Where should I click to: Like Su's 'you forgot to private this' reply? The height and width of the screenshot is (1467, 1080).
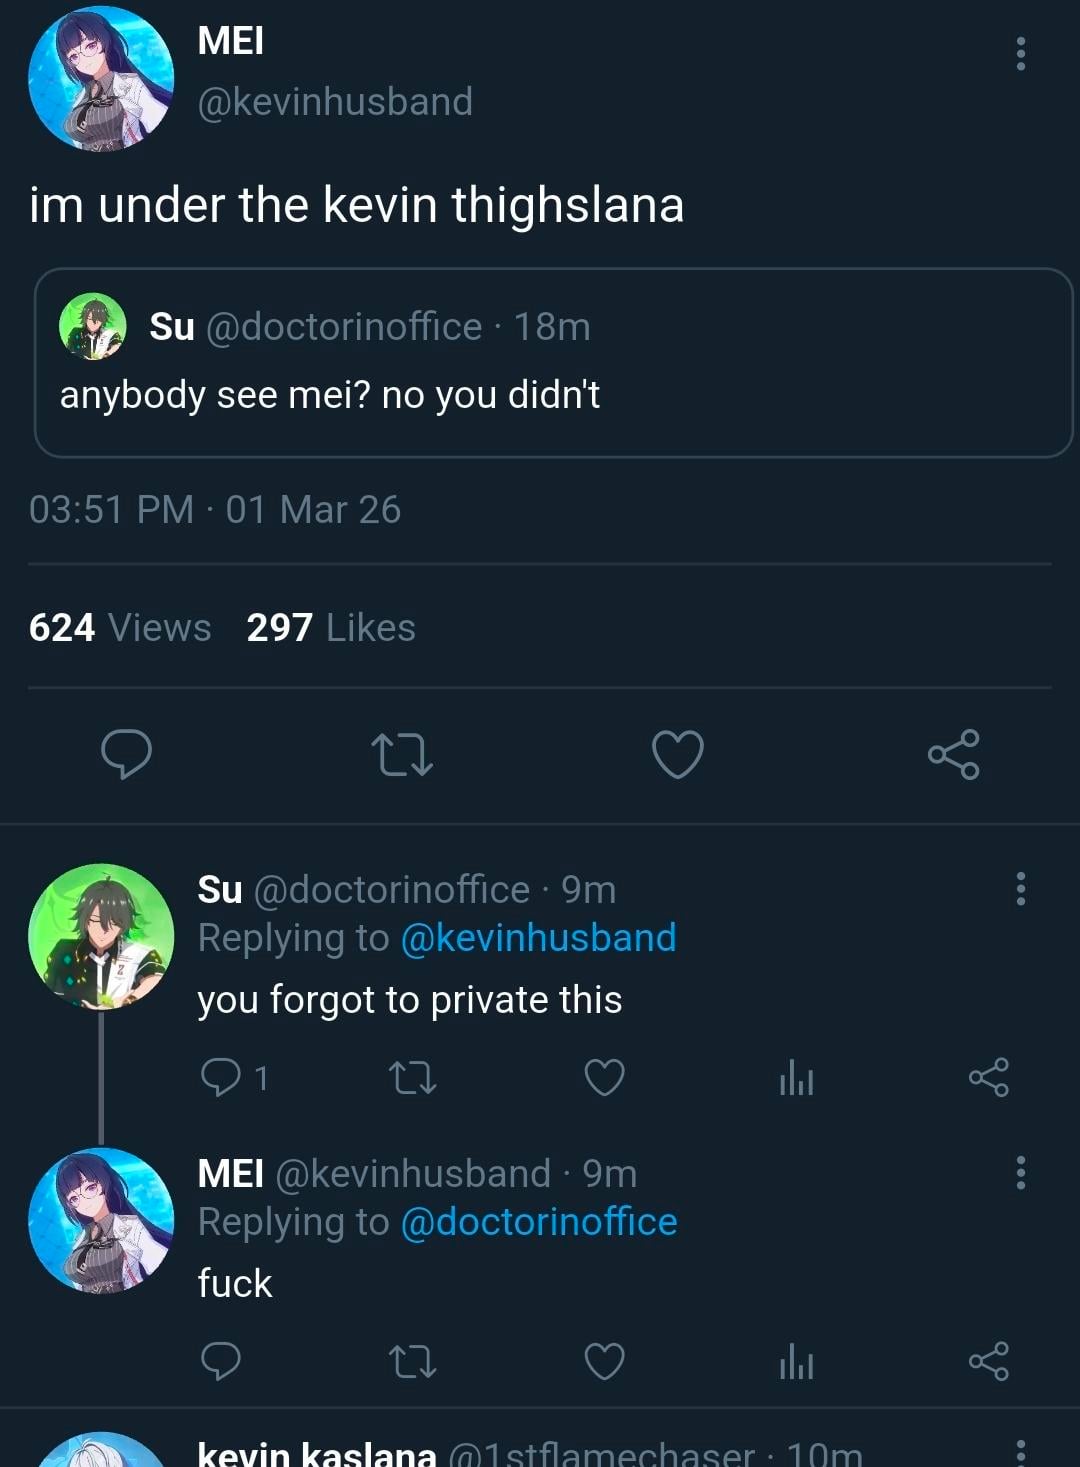click(x=604, y=1078)
